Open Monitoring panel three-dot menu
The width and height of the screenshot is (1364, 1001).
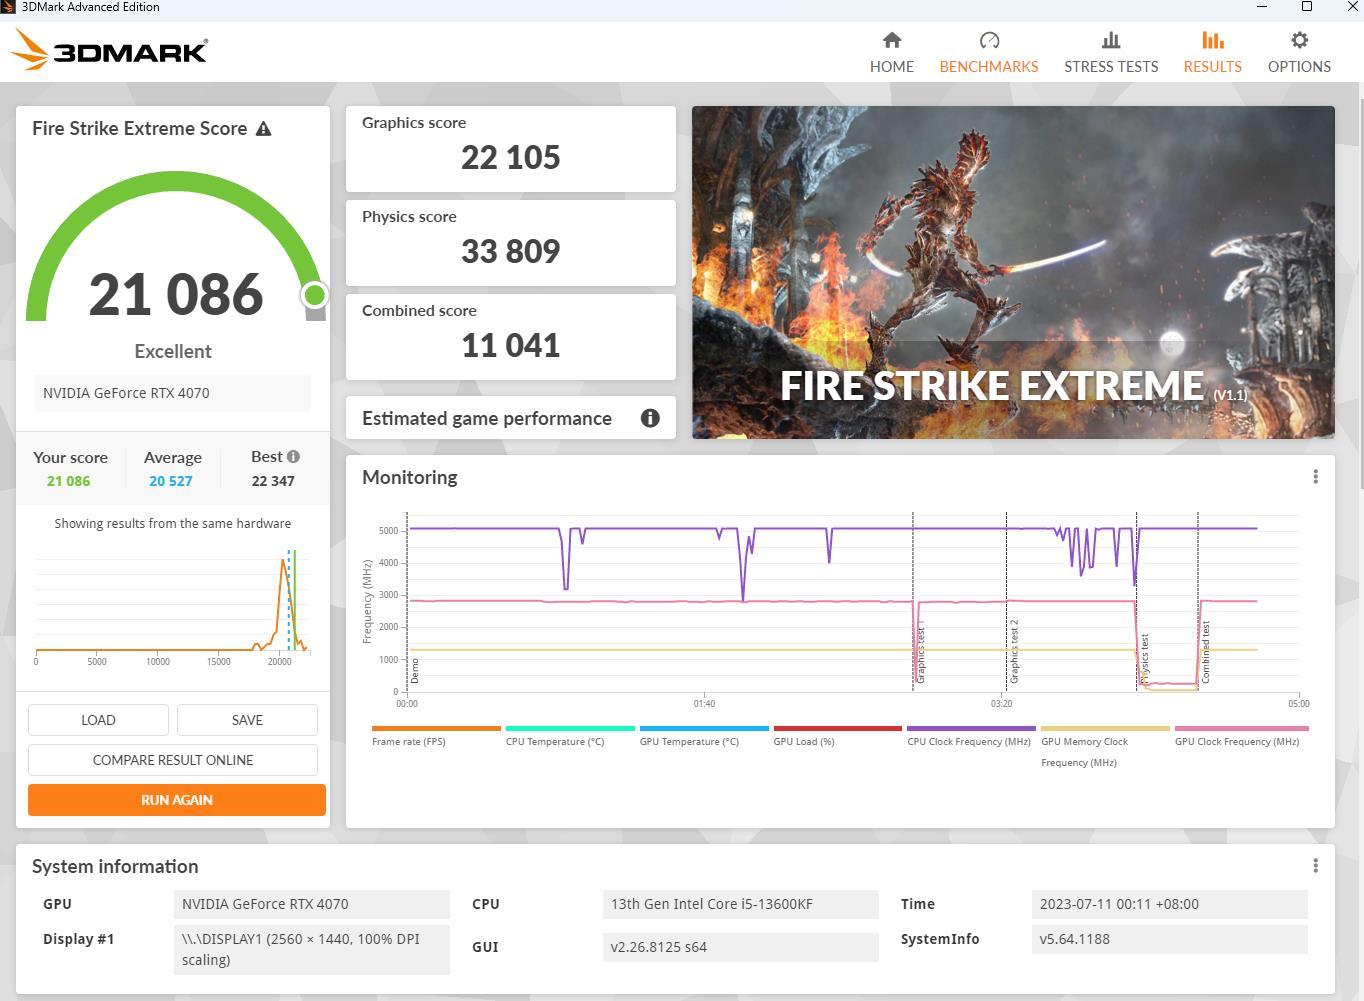click(x=1315, y=477)
